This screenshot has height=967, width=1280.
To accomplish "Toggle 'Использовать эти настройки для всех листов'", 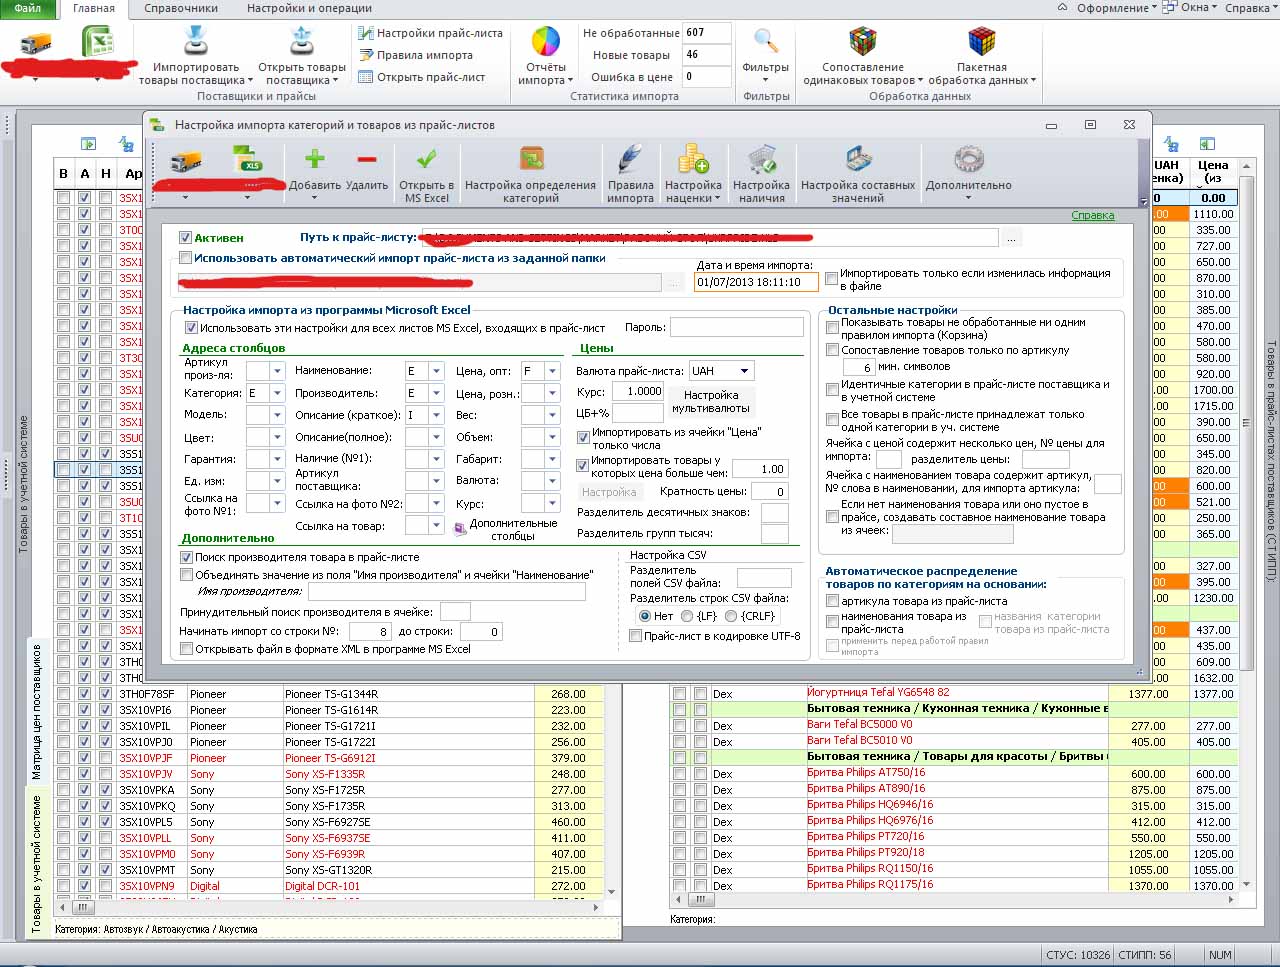I will tap(191, 328).
